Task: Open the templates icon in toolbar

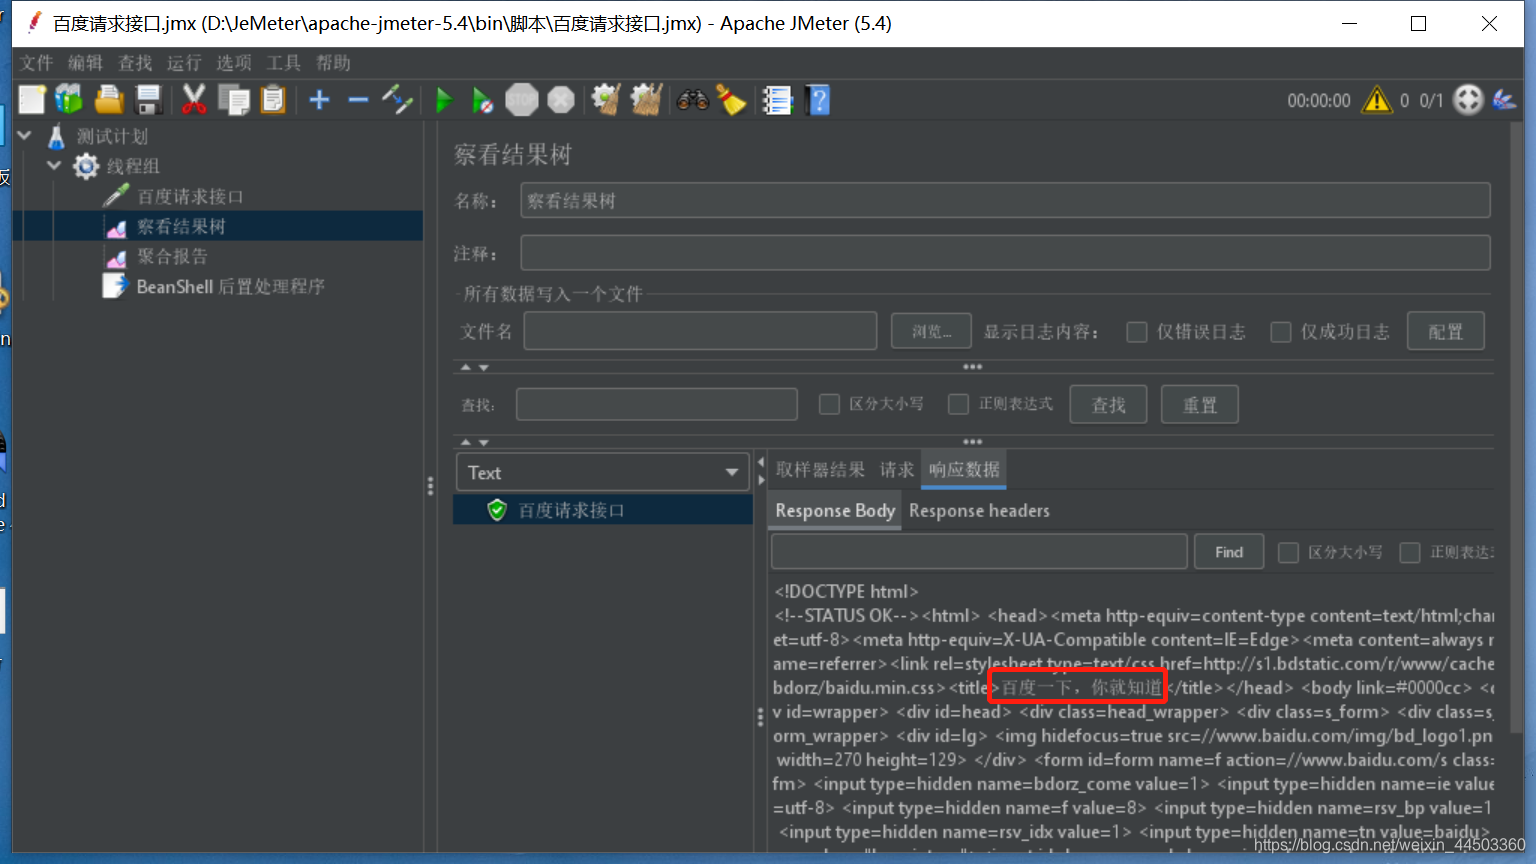Action: tap(69, 100)
